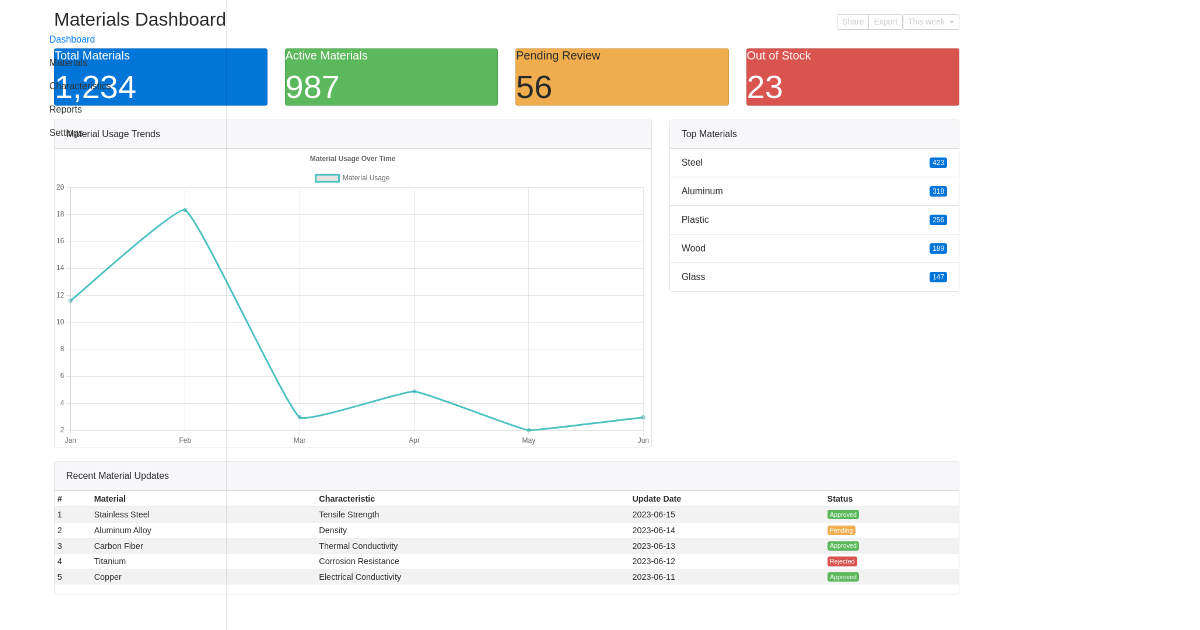
Task: Click the Active Materials card showing 987
Action: coord(390,76)
